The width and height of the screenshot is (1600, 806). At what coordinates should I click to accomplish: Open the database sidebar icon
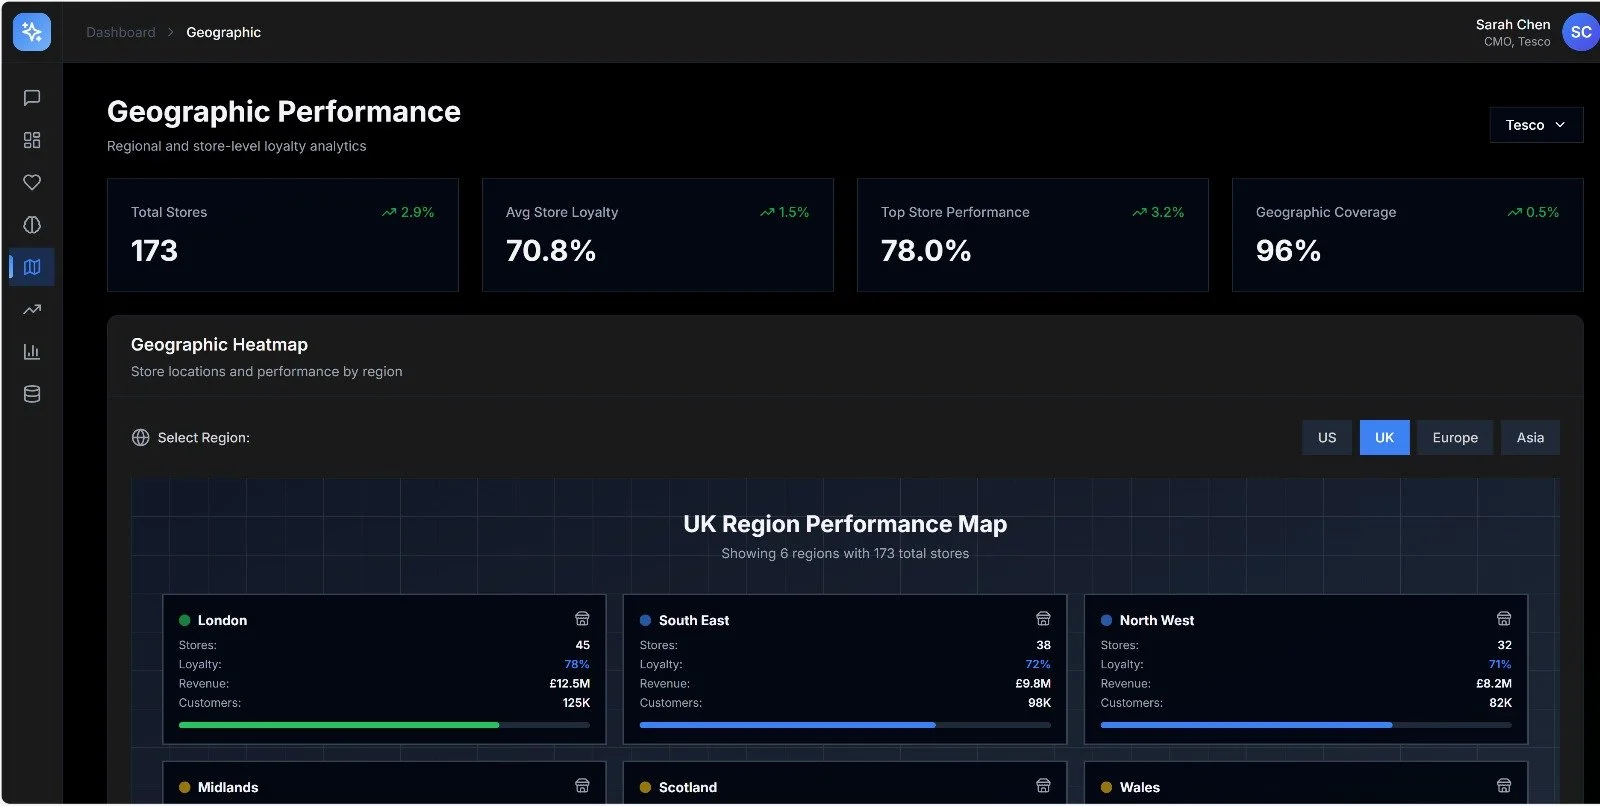point(32,394)
